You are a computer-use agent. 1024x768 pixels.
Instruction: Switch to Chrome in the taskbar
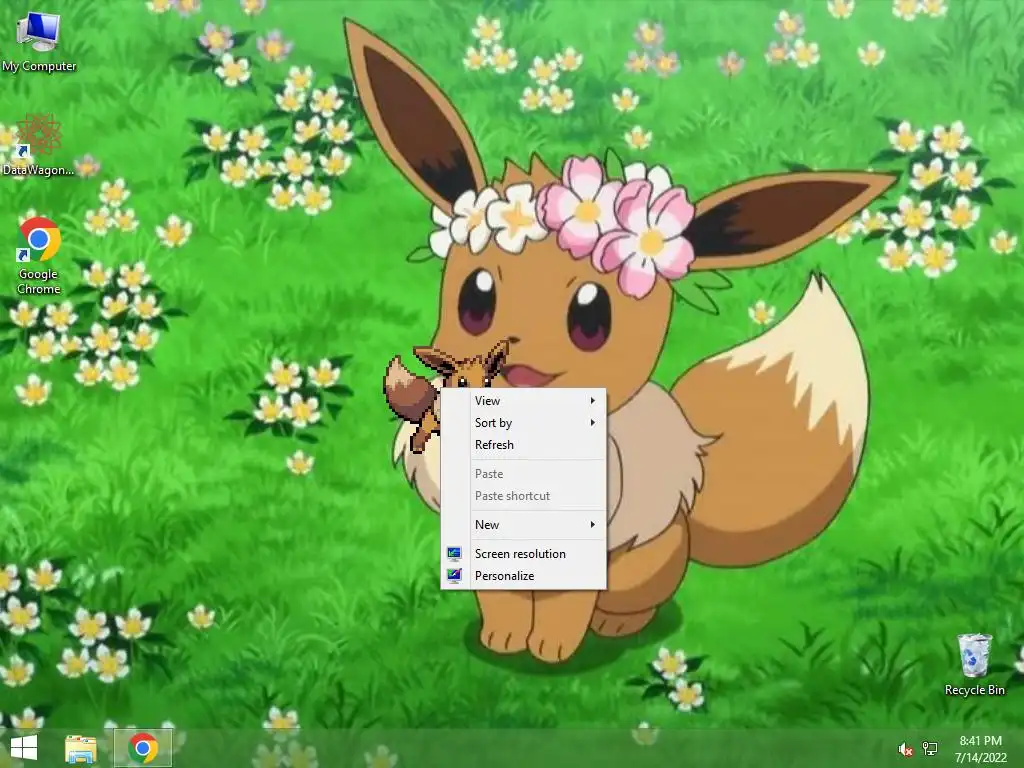[143, 748]
